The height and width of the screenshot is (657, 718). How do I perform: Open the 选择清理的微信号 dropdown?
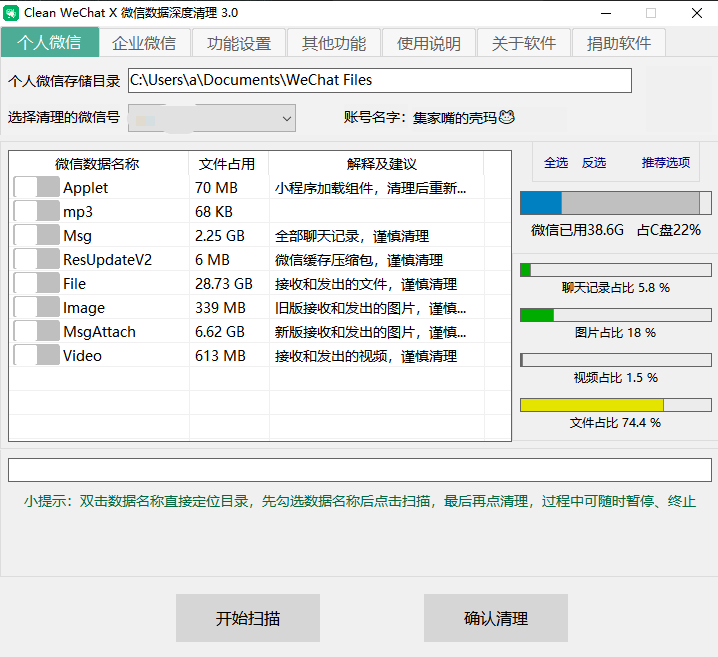212,118
